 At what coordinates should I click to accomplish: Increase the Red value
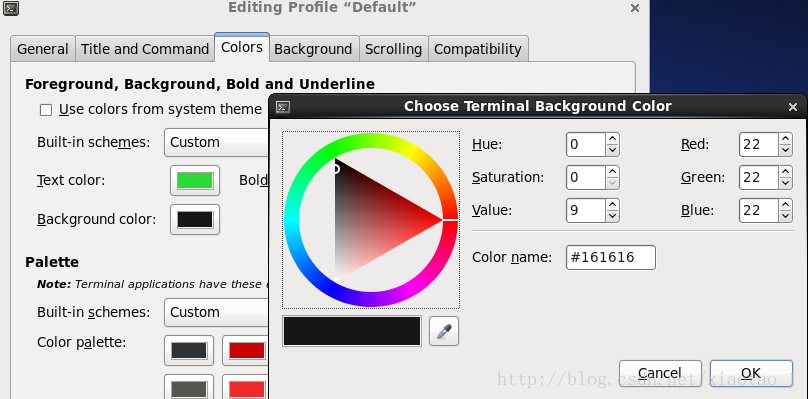tap(785, 139)
